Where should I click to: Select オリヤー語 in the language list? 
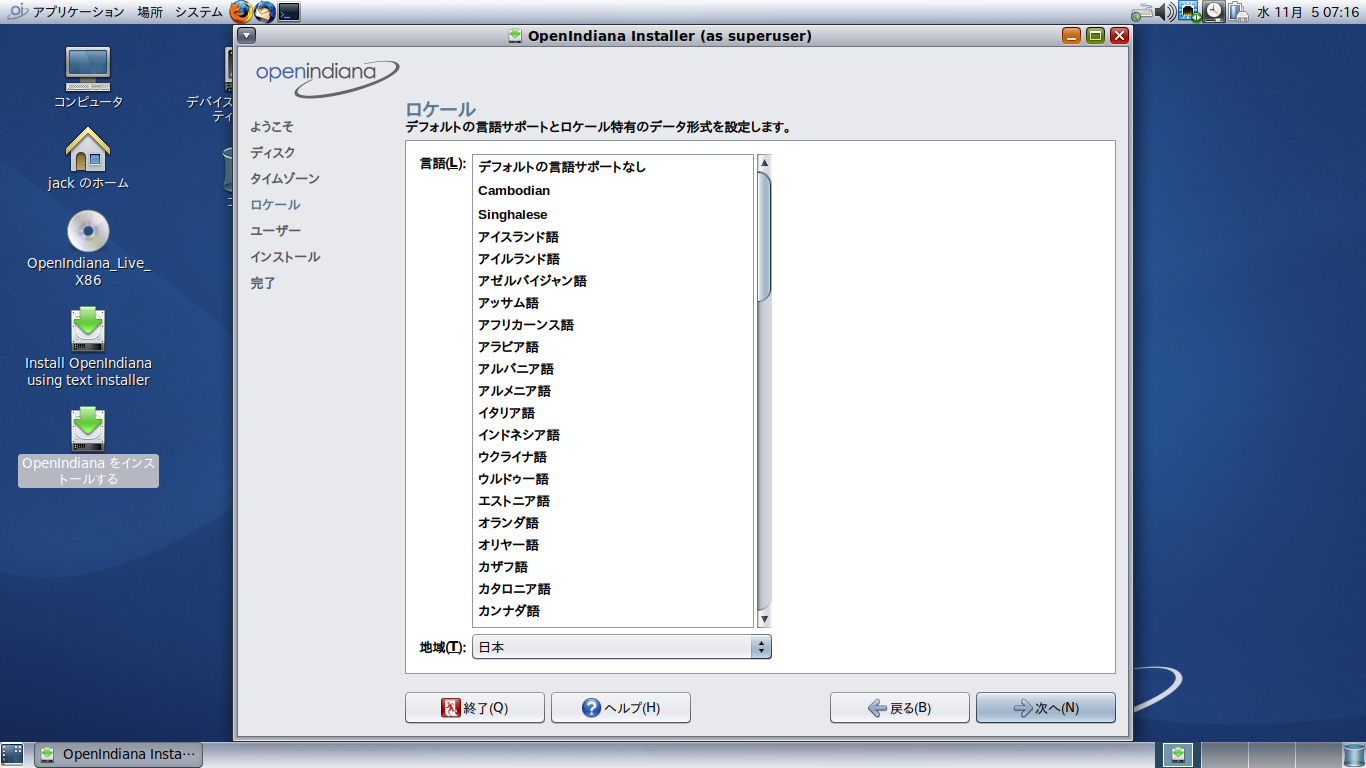point(613,545)
